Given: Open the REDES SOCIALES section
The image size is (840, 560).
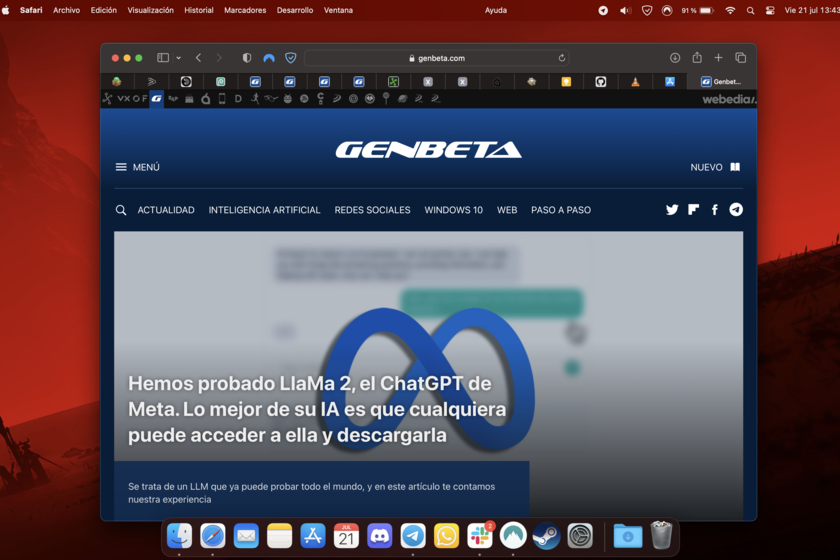Looking at the screenshot, I should pyautogui.click(x=372, y=210).
